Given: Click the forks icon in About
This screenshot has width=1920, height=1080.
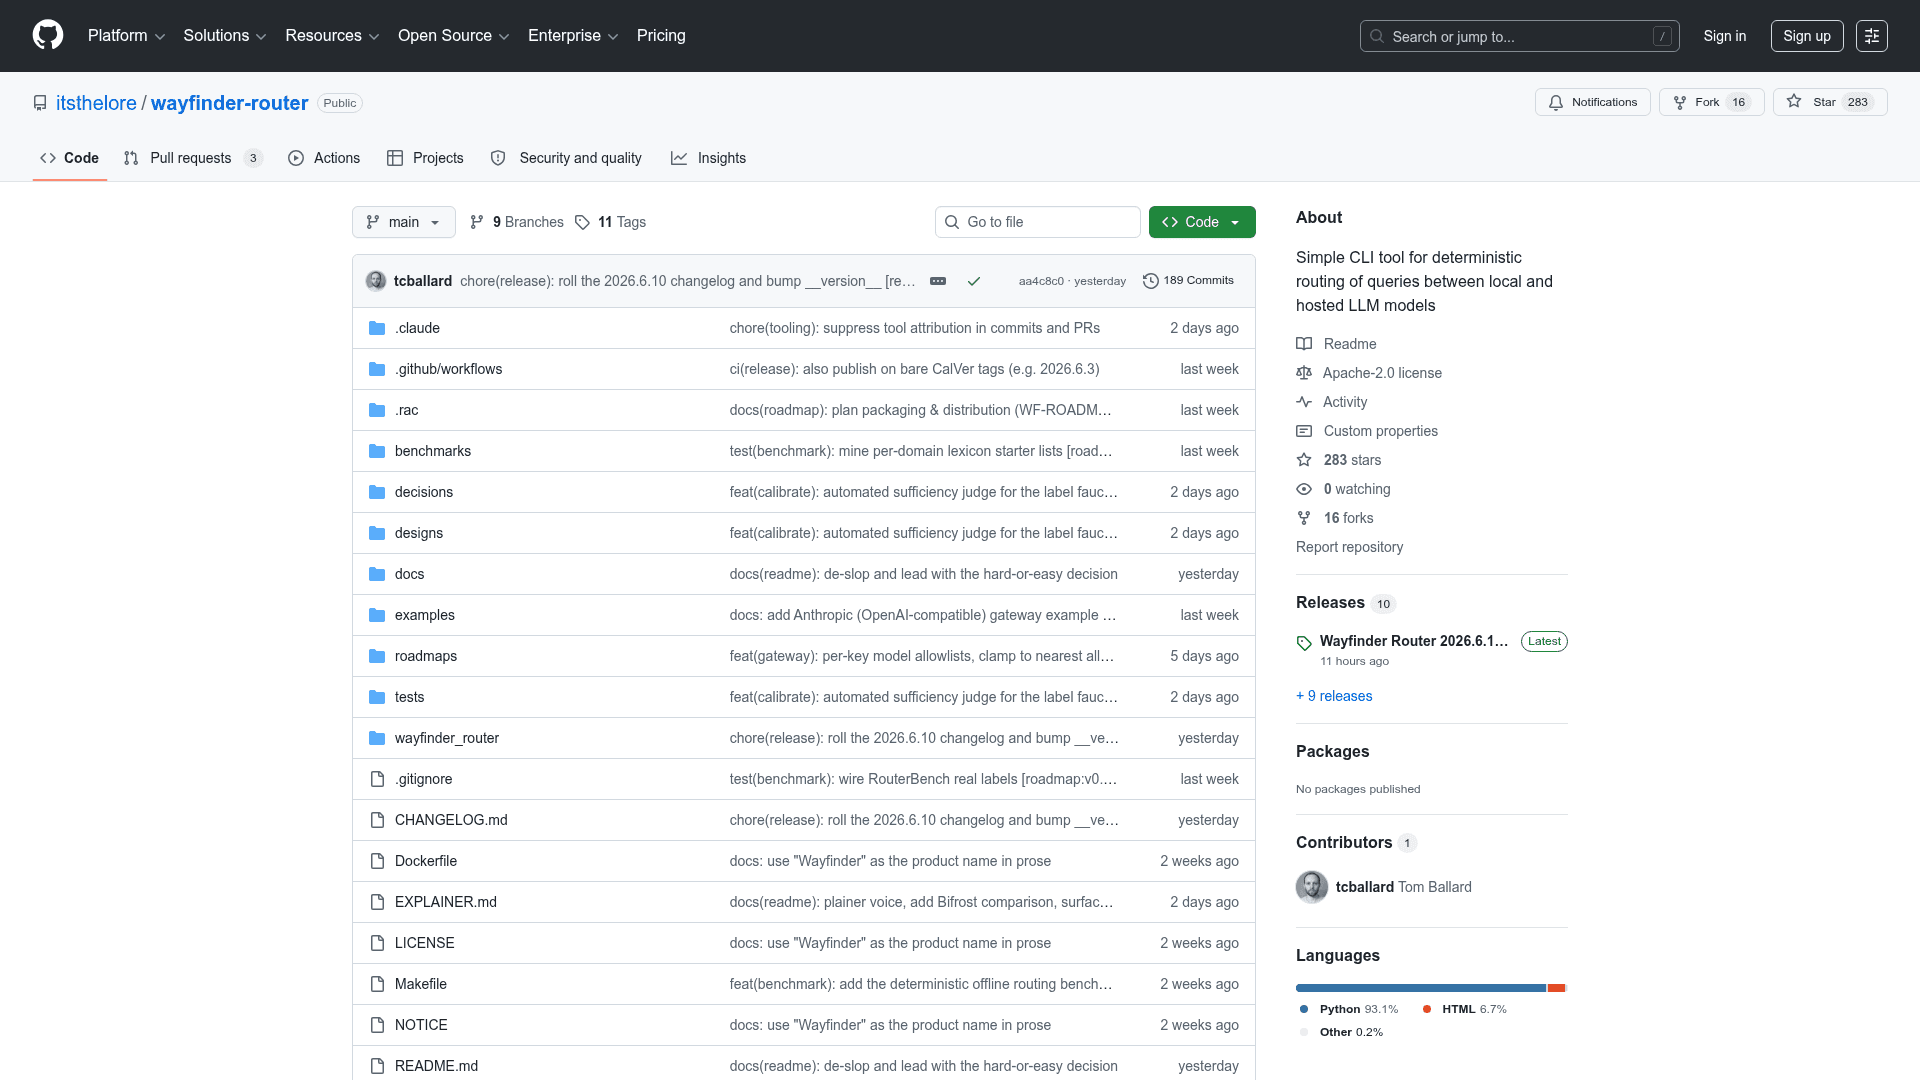Looking at the screenshot, I should point(1304,518).
